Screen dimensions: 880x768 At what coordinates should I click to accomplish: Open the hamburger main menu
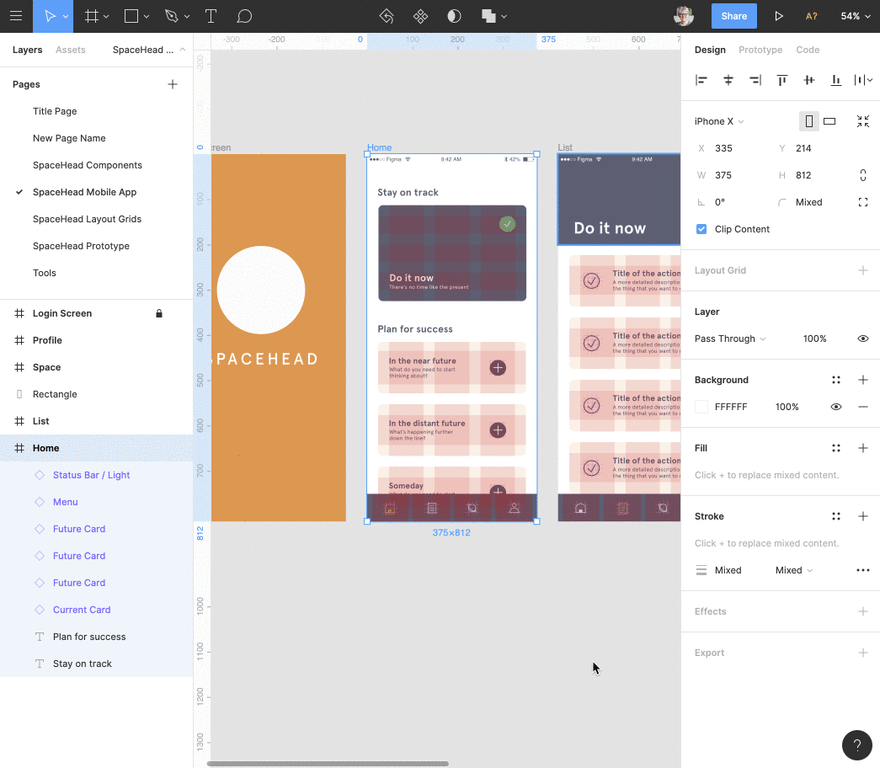[x=16, y=16]
